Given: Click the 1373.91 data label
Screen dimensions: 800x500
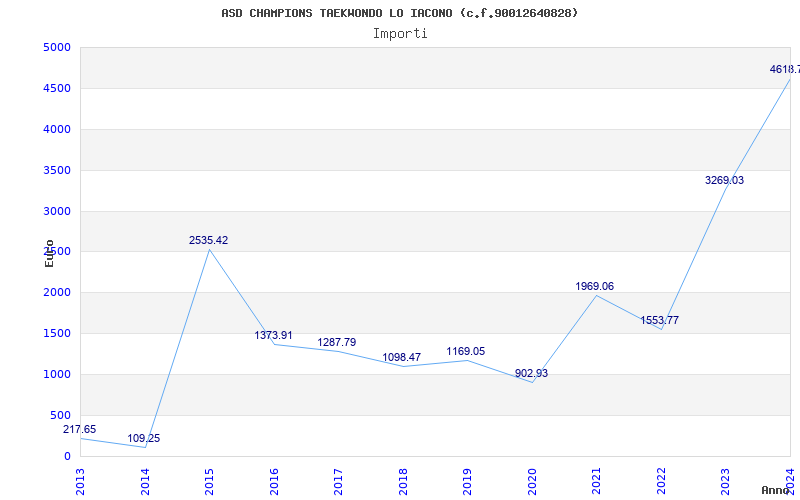Looking at the screenshot, I should click(273, 336).
